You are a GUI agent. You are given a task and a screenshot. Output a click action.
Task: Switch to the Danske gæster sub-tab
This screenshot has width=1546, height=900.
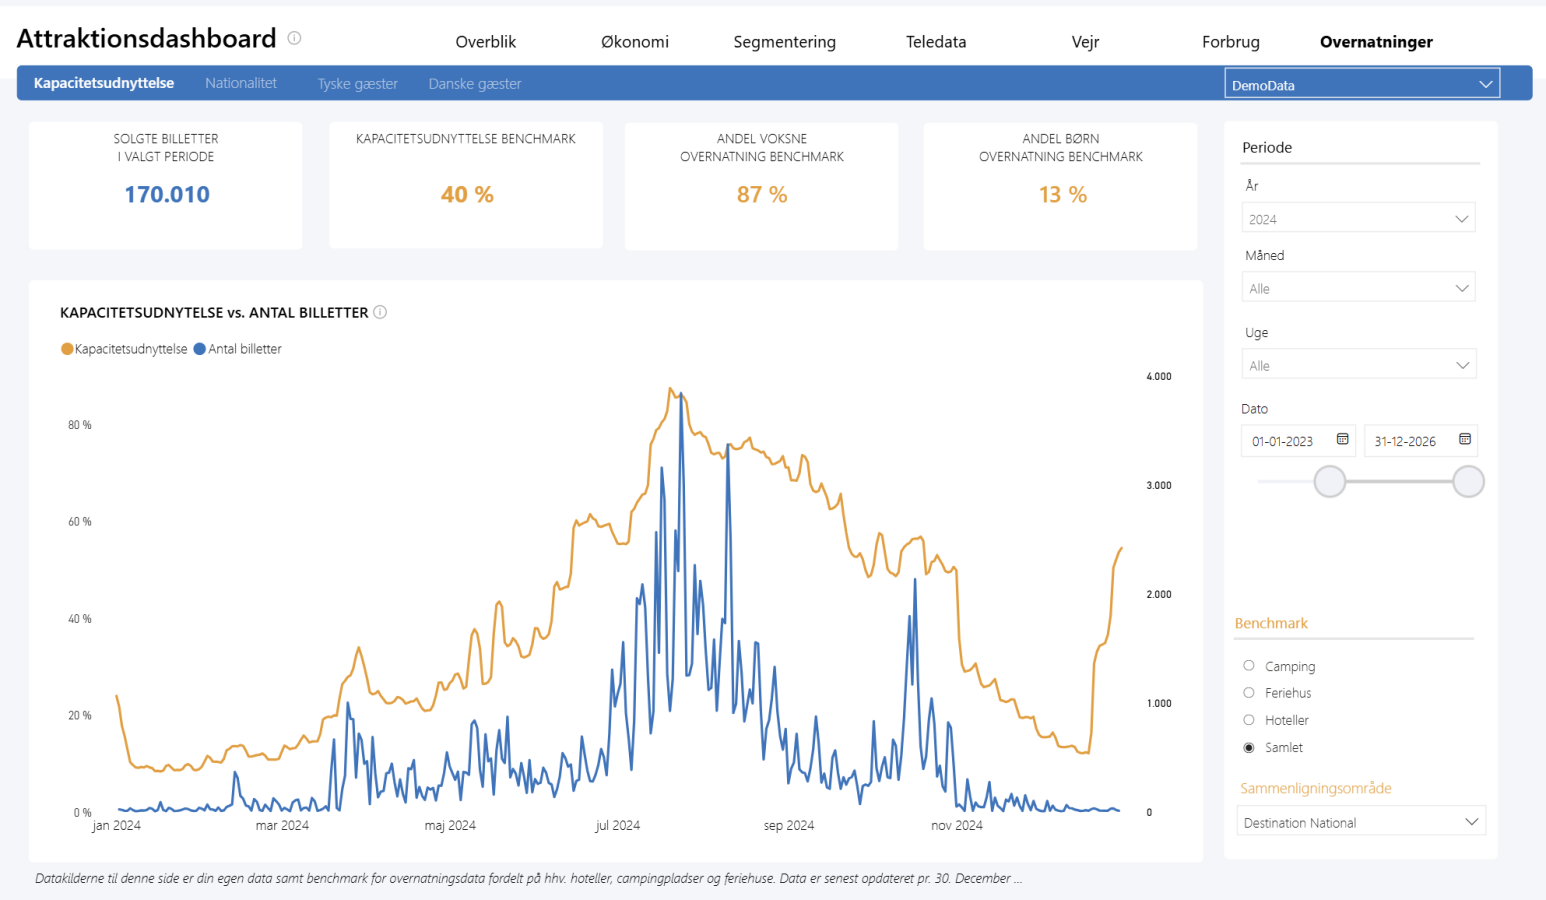475,84
